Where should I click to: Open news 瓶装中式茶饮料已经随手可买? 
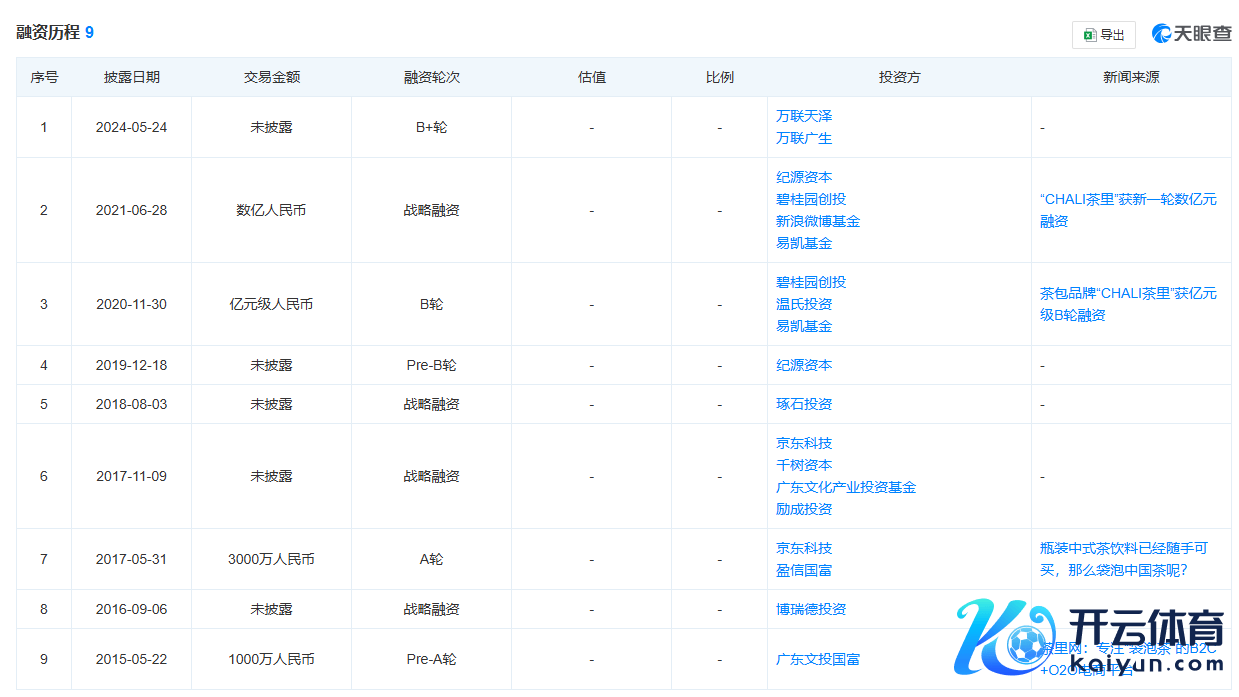coord(1124,559)
